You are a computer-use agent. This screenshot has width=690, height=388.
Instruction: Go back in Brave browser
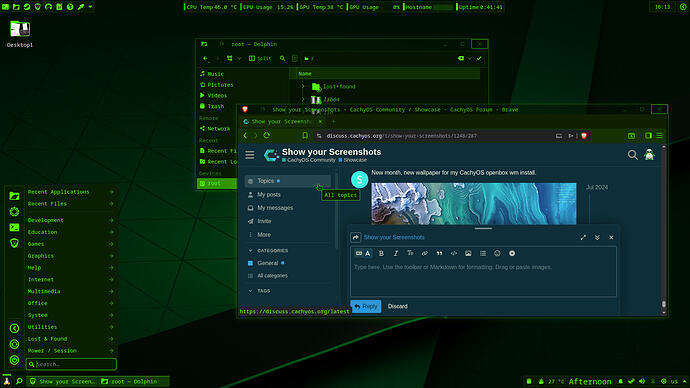[x=246, y=135]
